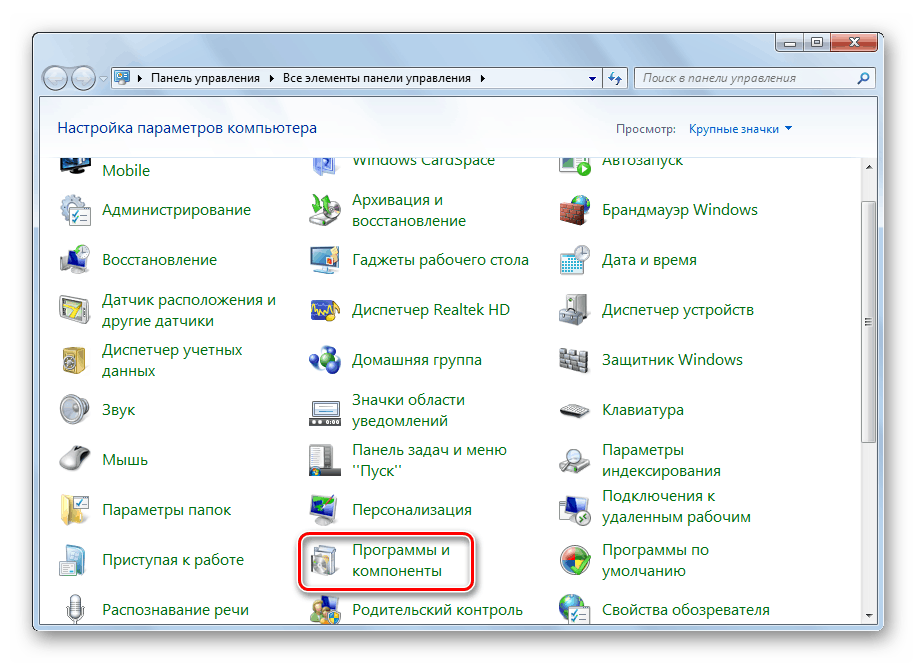Open the Брандмауэр Windows brick wall icon
The image size is (917, 664).
point(575,211)
